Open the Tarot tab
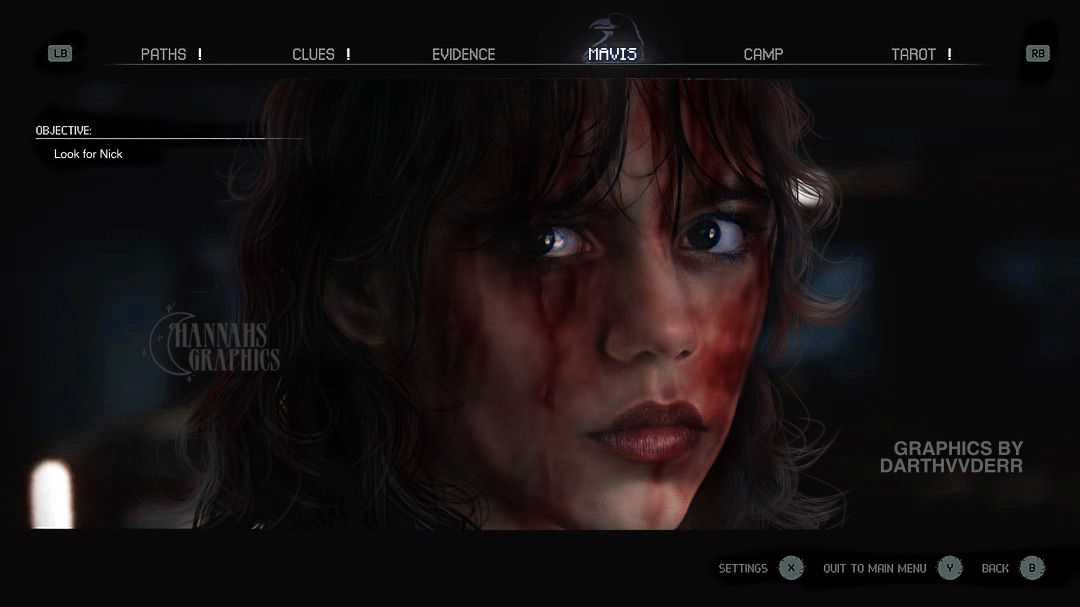Viewport: 1080px width, 607px height. [x=913, y=54]
